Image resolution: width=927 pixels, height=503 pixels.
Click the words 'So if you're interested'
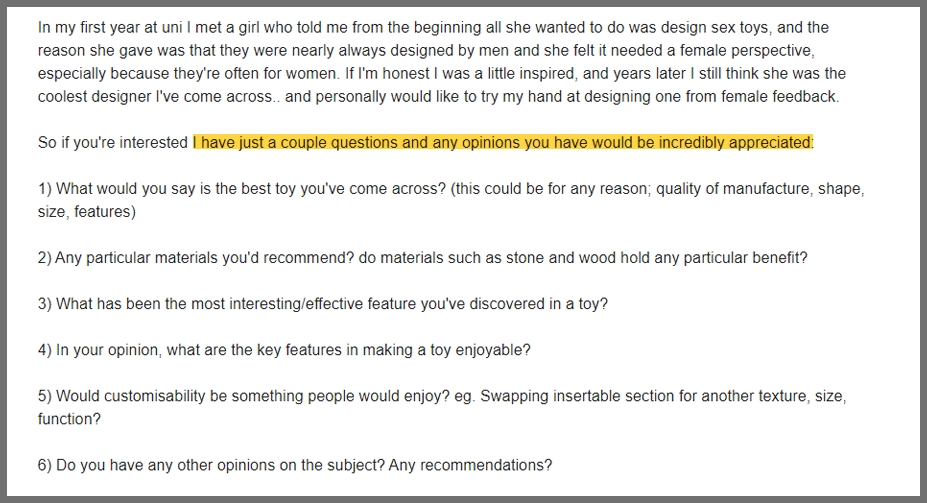click(x=113, y=142)
